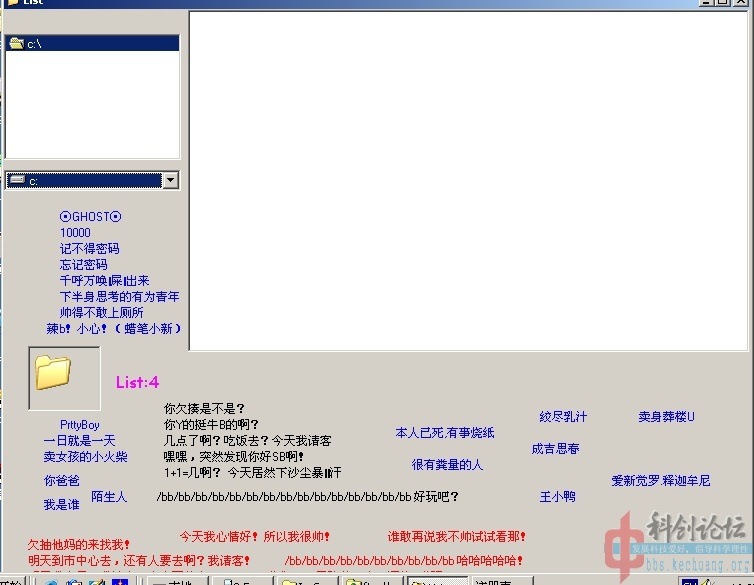754x585 pixels.
Task: Select the c:\ folder in directory list
Action: (x=34, y=44)
